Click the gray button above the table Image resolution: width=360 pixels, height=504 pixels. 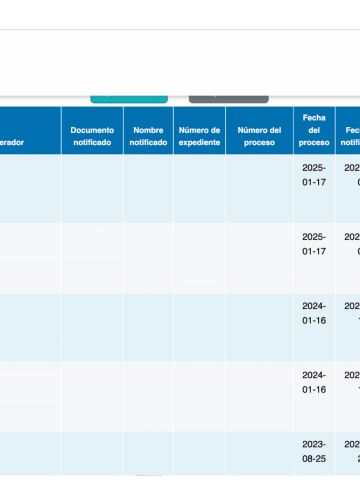point(229,99)
